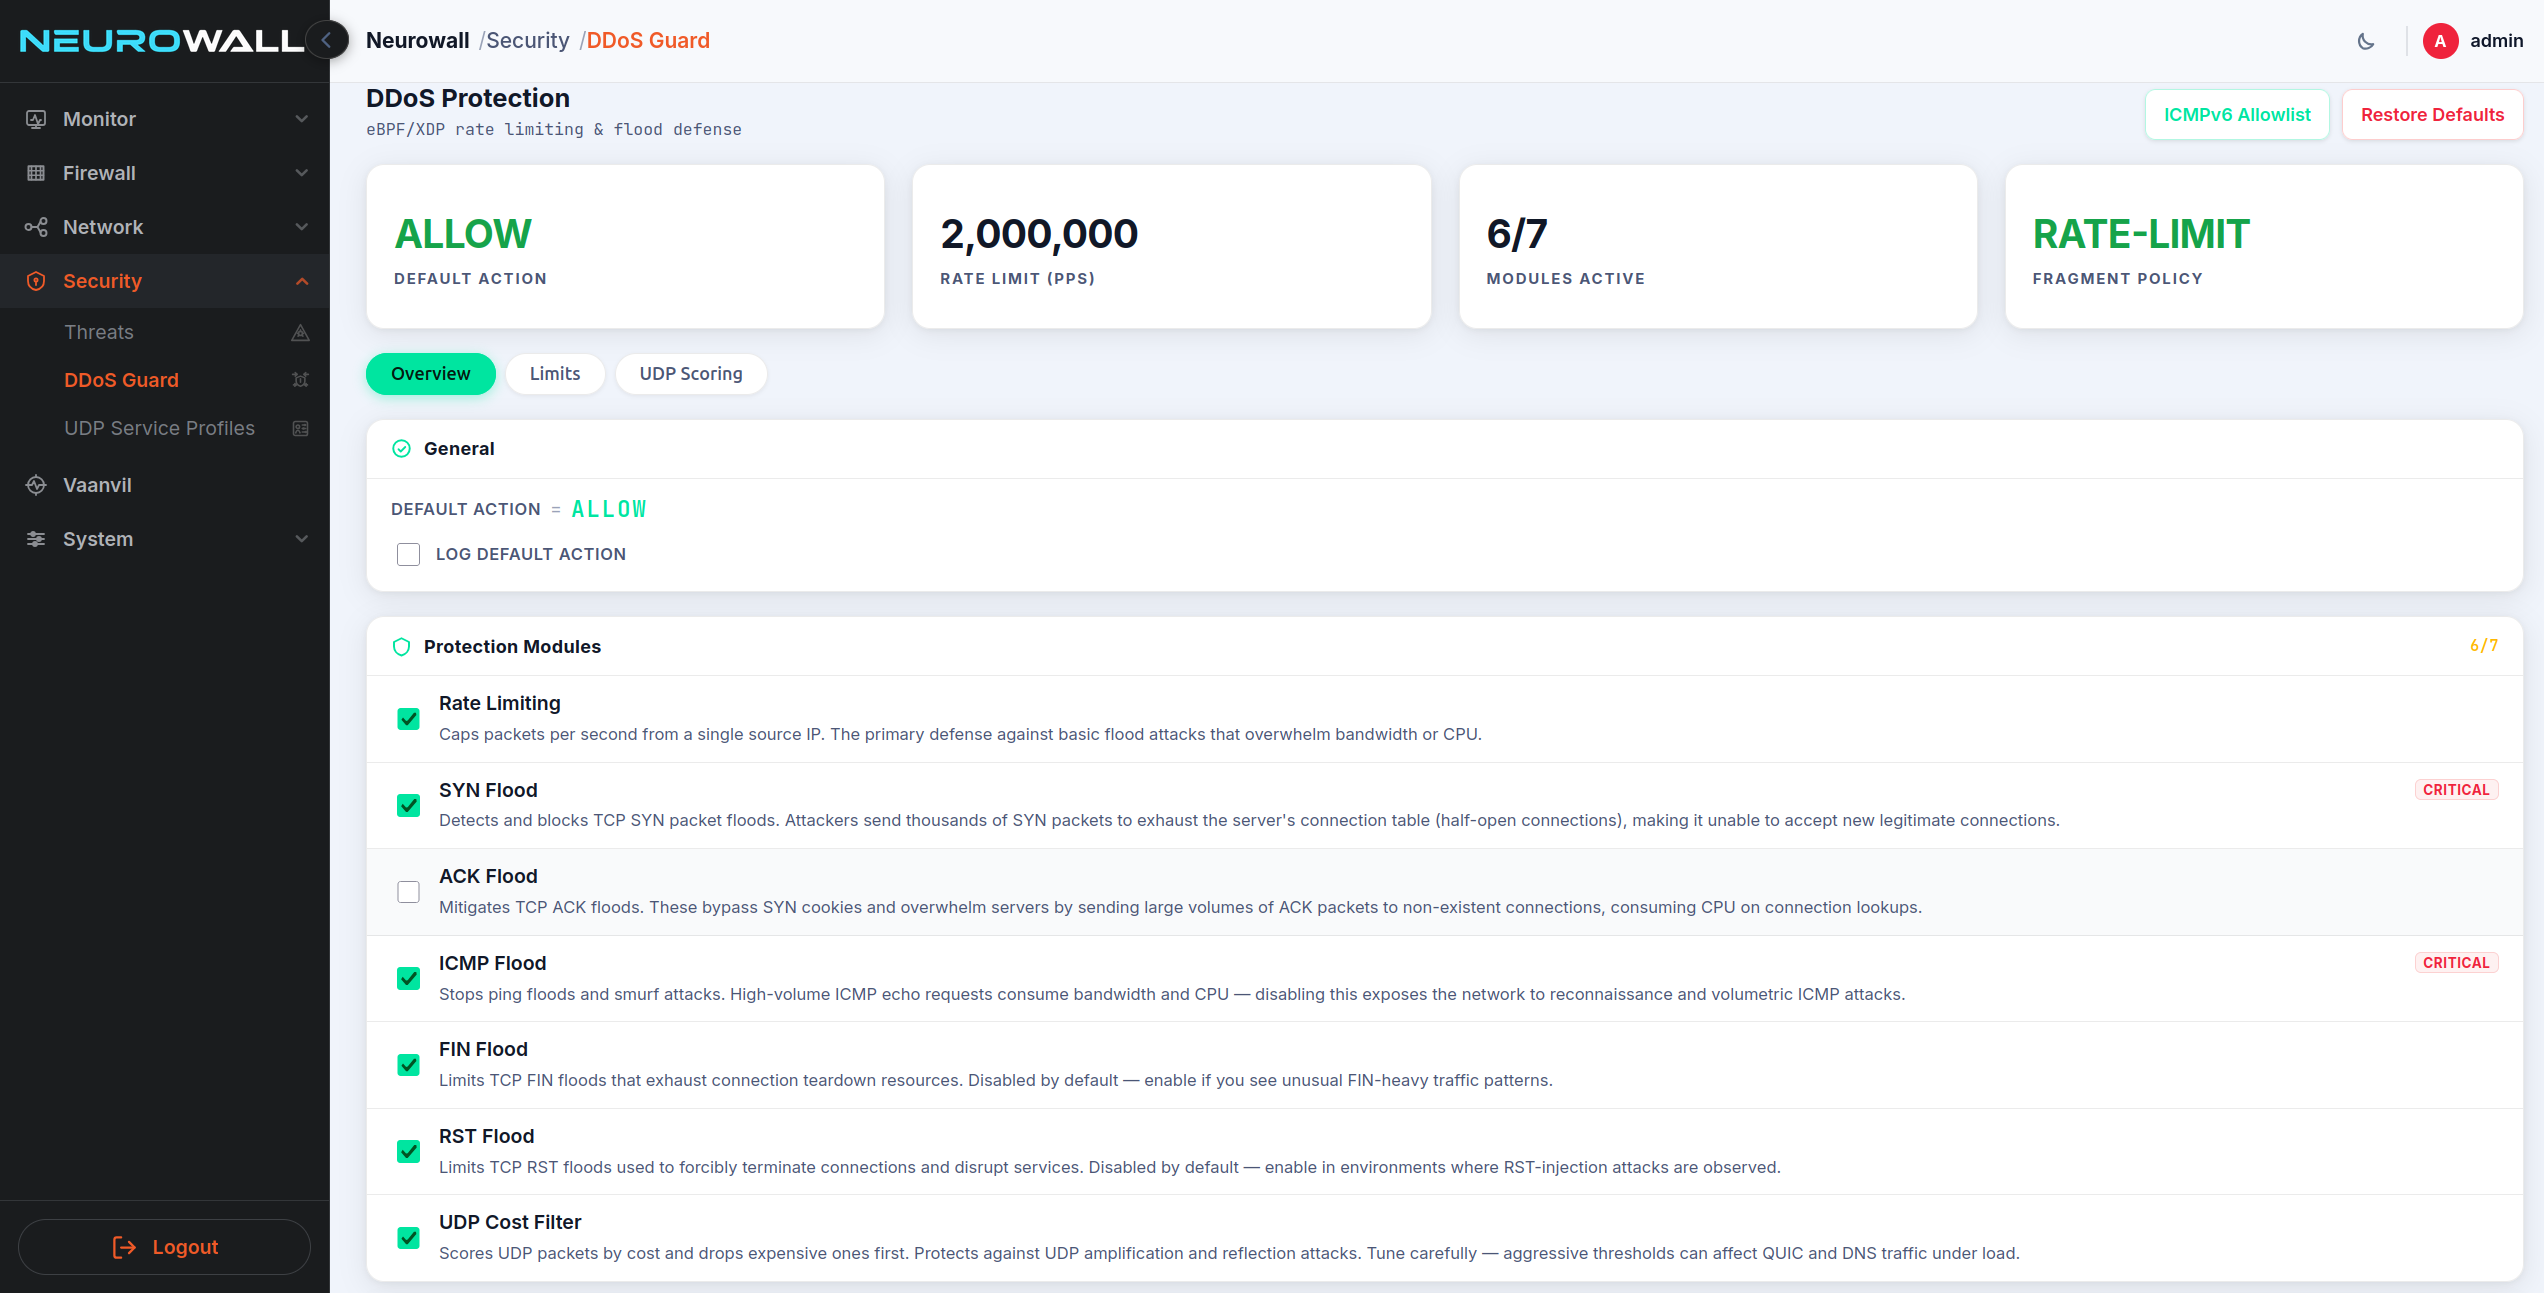Click the ICMP Flood CRITICAL badge

point(2456,963)
